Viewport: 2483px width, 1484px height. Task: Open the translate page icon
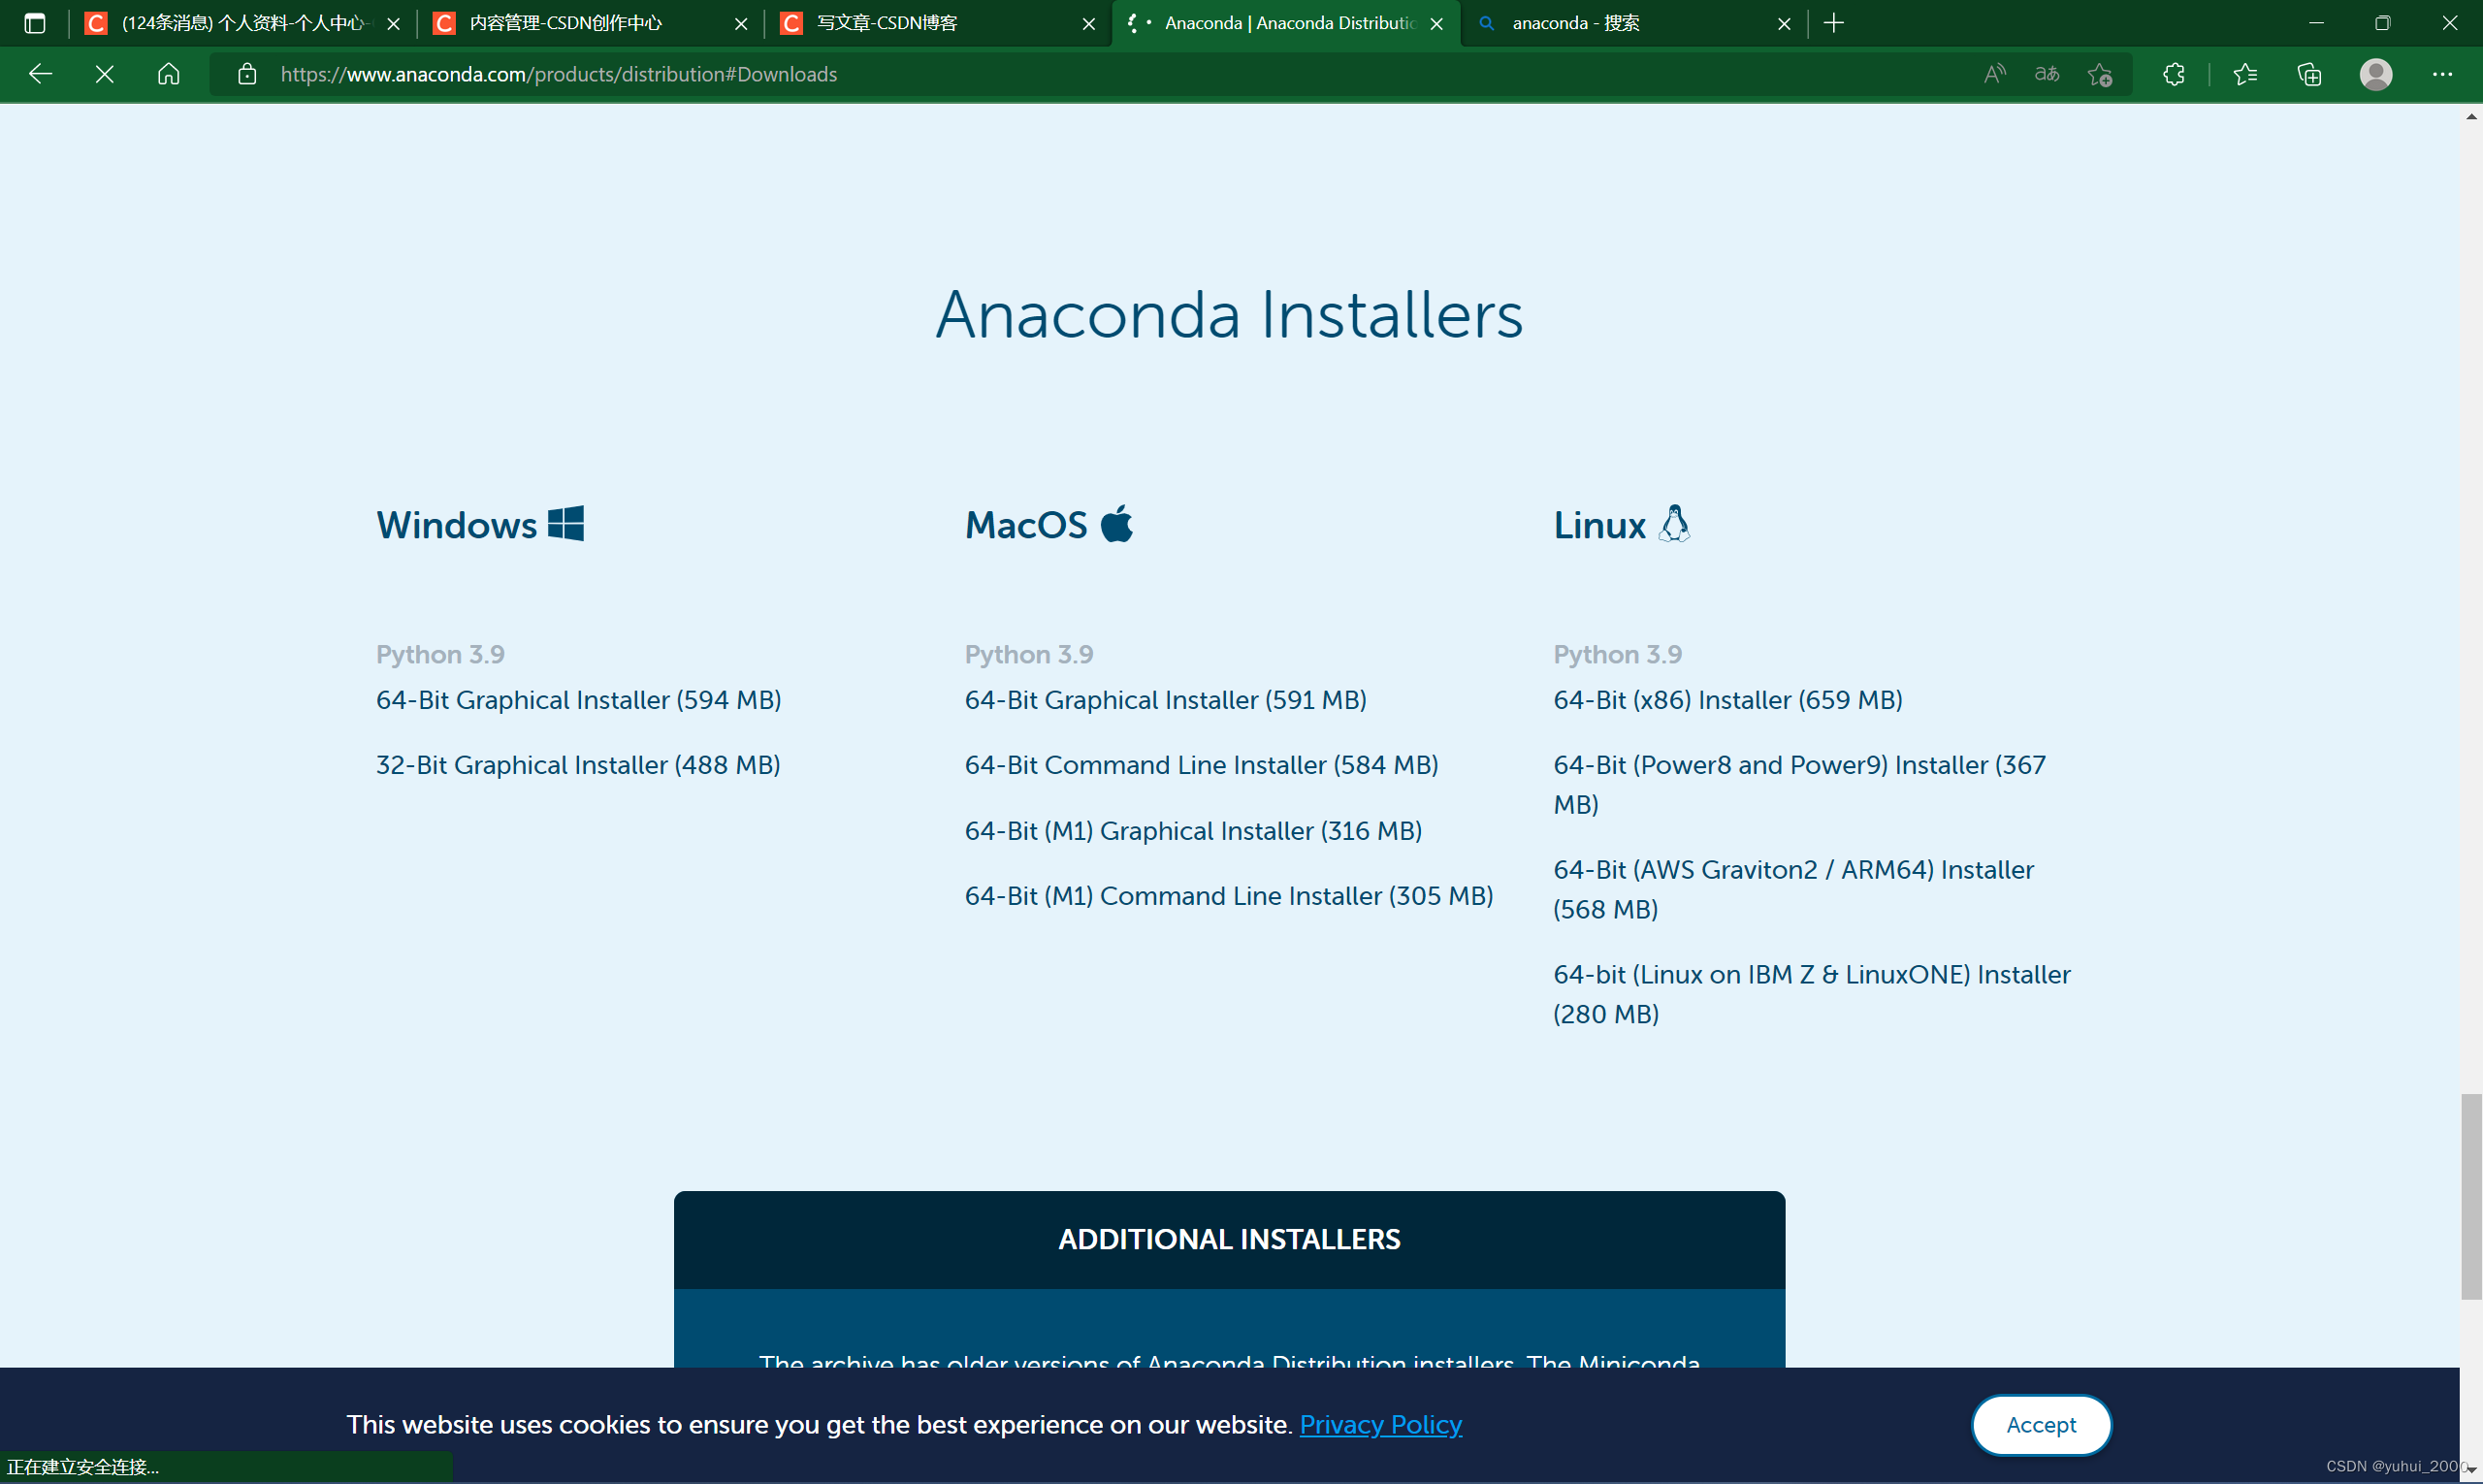pos(2046,74)
